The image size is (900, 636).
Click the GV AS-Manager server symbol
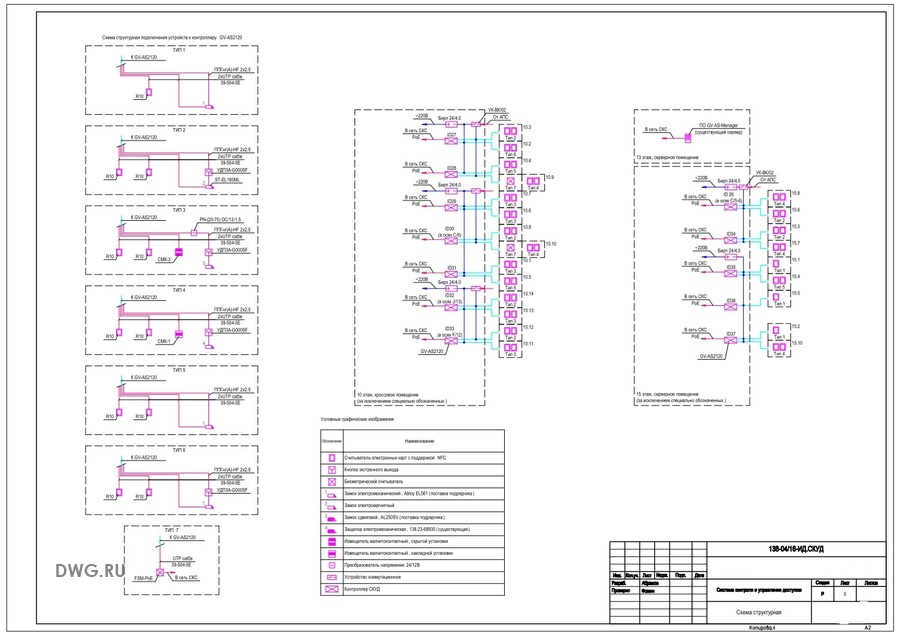(x=688, y=137)
